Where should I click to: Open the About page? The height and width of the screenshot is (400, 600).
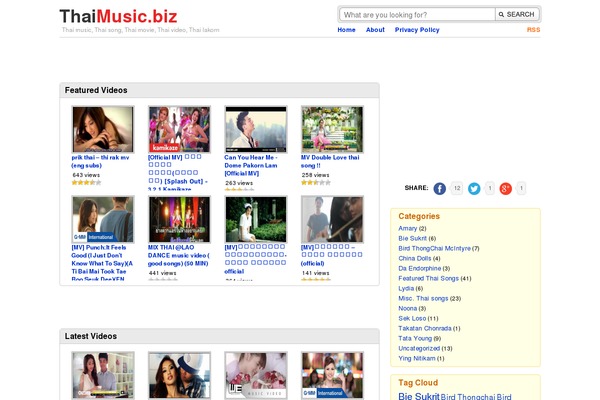pyautogui.click(x=375, y=30)
